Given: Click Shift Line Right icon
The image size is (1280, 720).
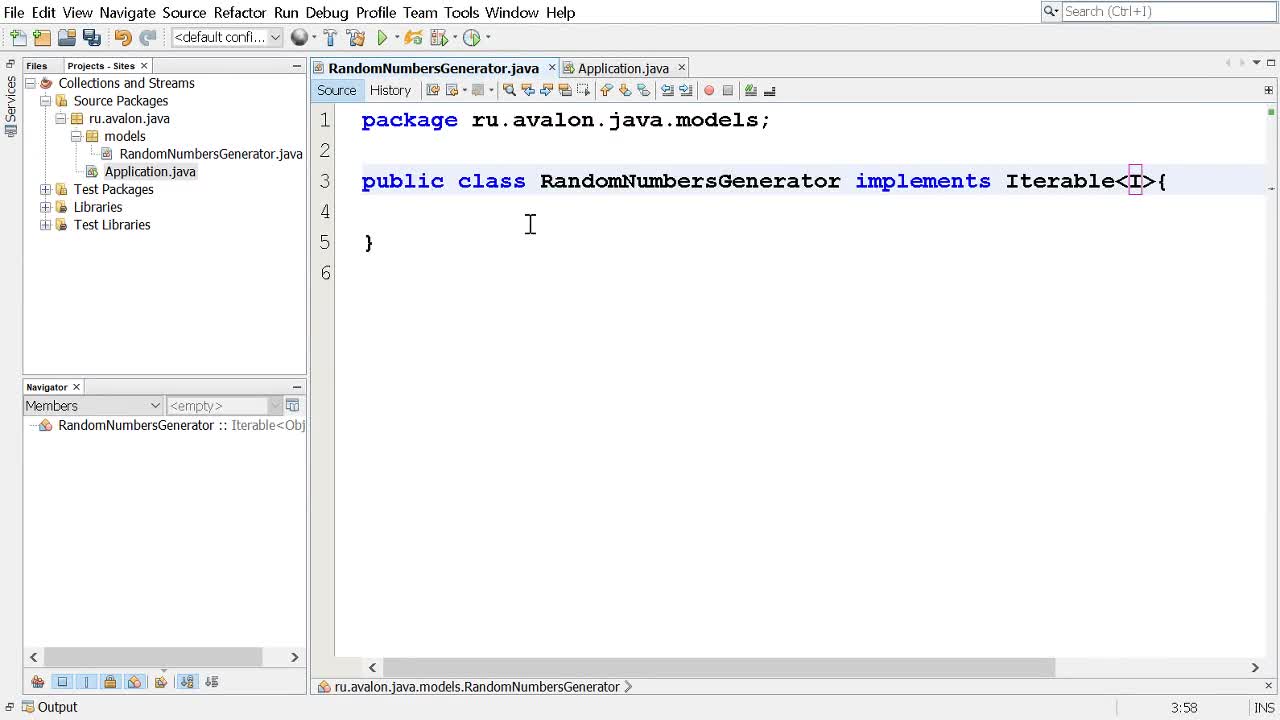Looking at the screenshot, I should pyautogui.click(x=685, y=90).
